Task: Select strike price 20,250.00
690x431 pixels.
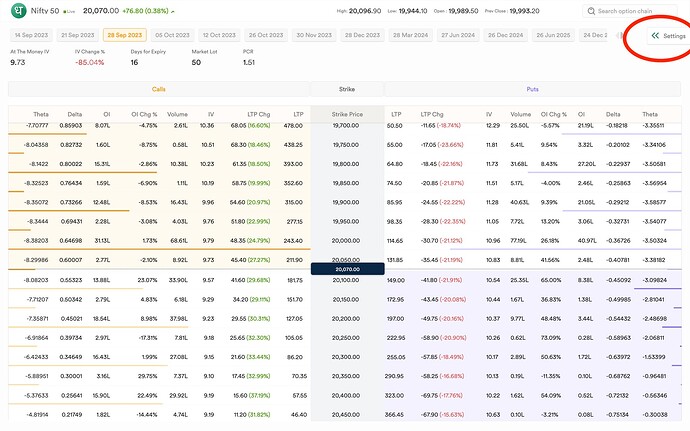Action: click(346, 338)
